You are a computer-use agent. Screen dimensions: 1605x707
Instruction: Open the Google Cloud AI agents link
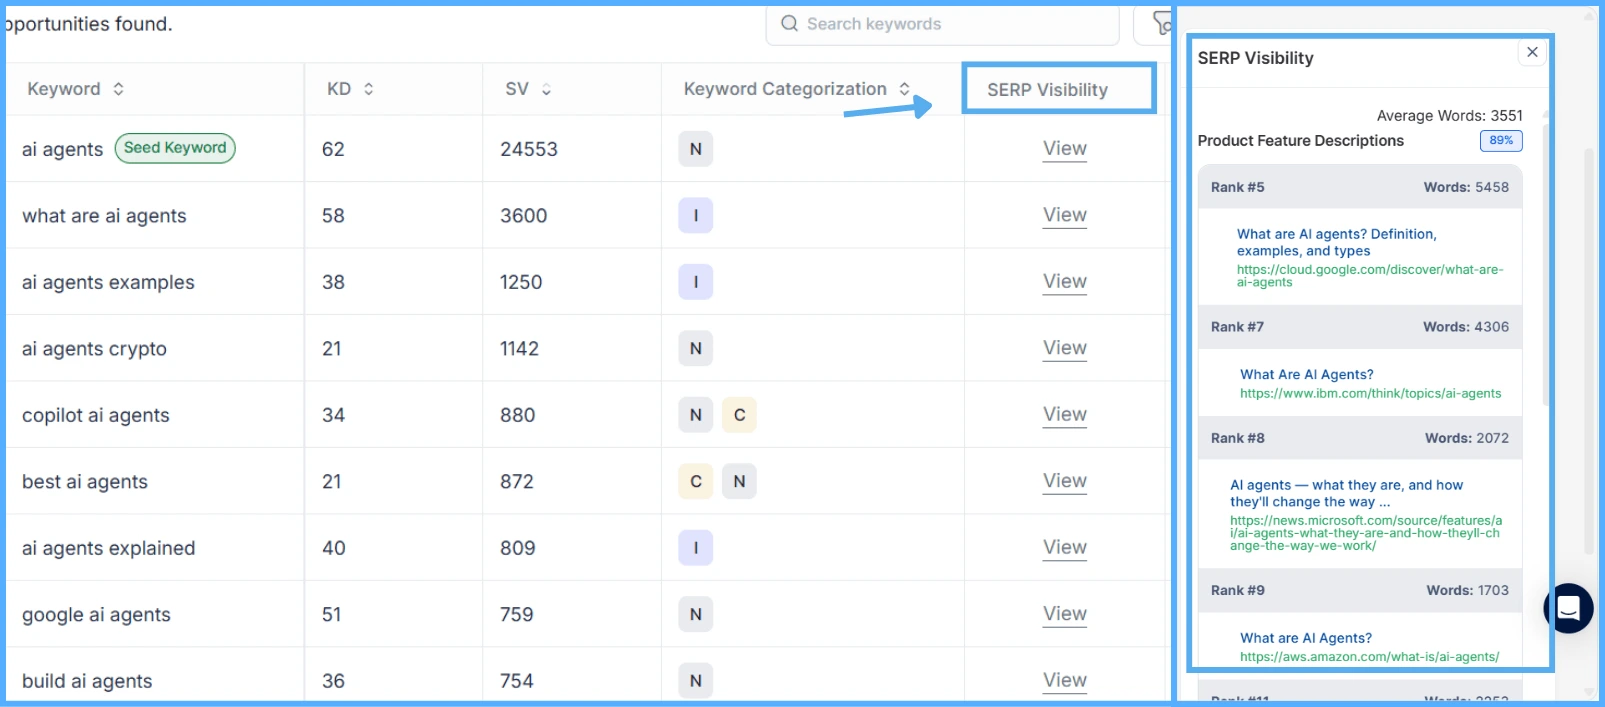coord(1336,242)
